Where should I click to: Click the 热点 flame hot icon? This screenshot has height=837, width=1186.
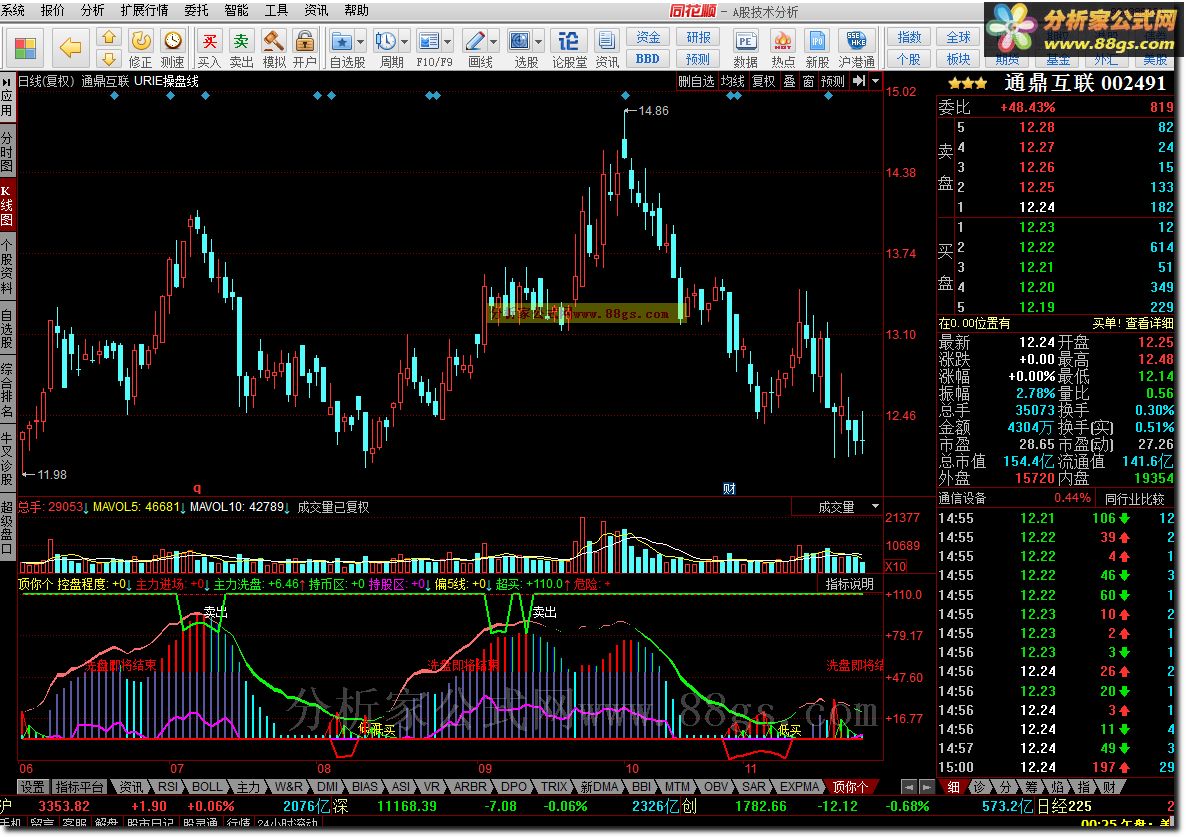point(783,41)
